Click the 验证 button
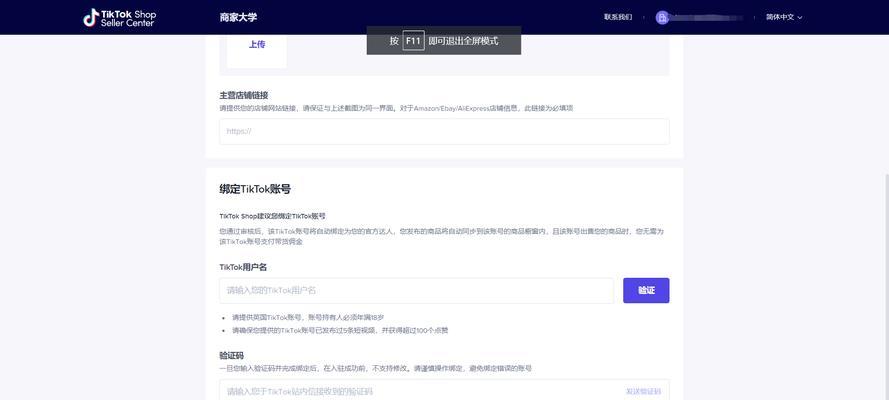The width and height of the screenshot is (889, 400). pos(646,291)
